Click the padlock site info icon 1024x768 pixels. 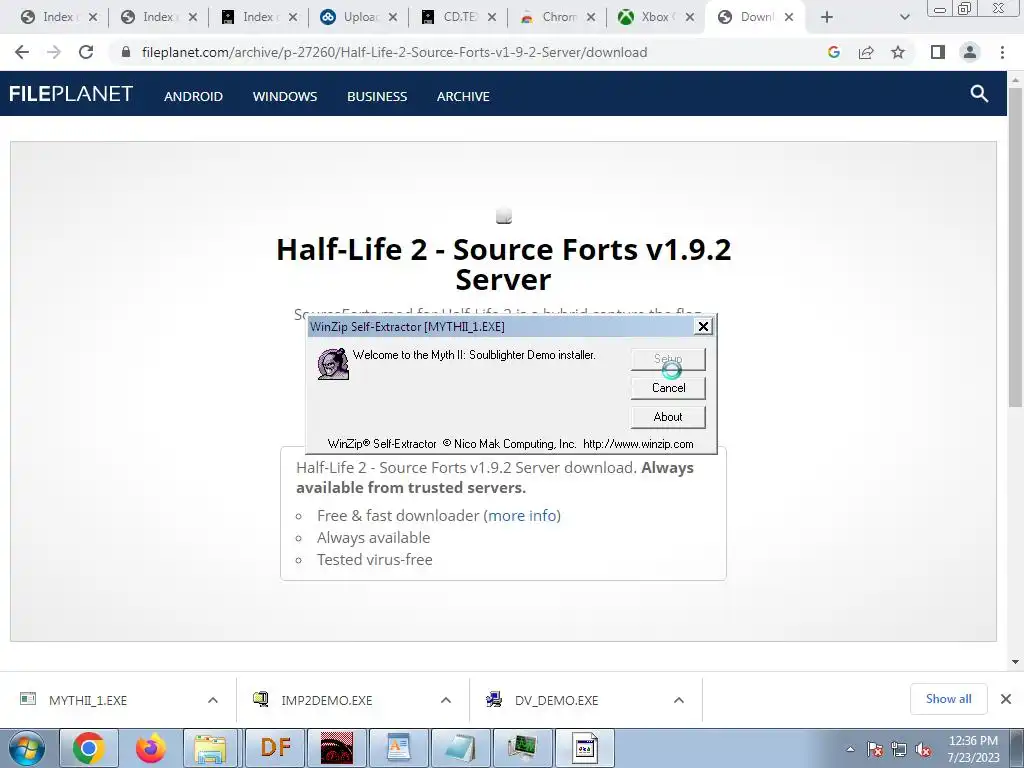coord(126,52)
